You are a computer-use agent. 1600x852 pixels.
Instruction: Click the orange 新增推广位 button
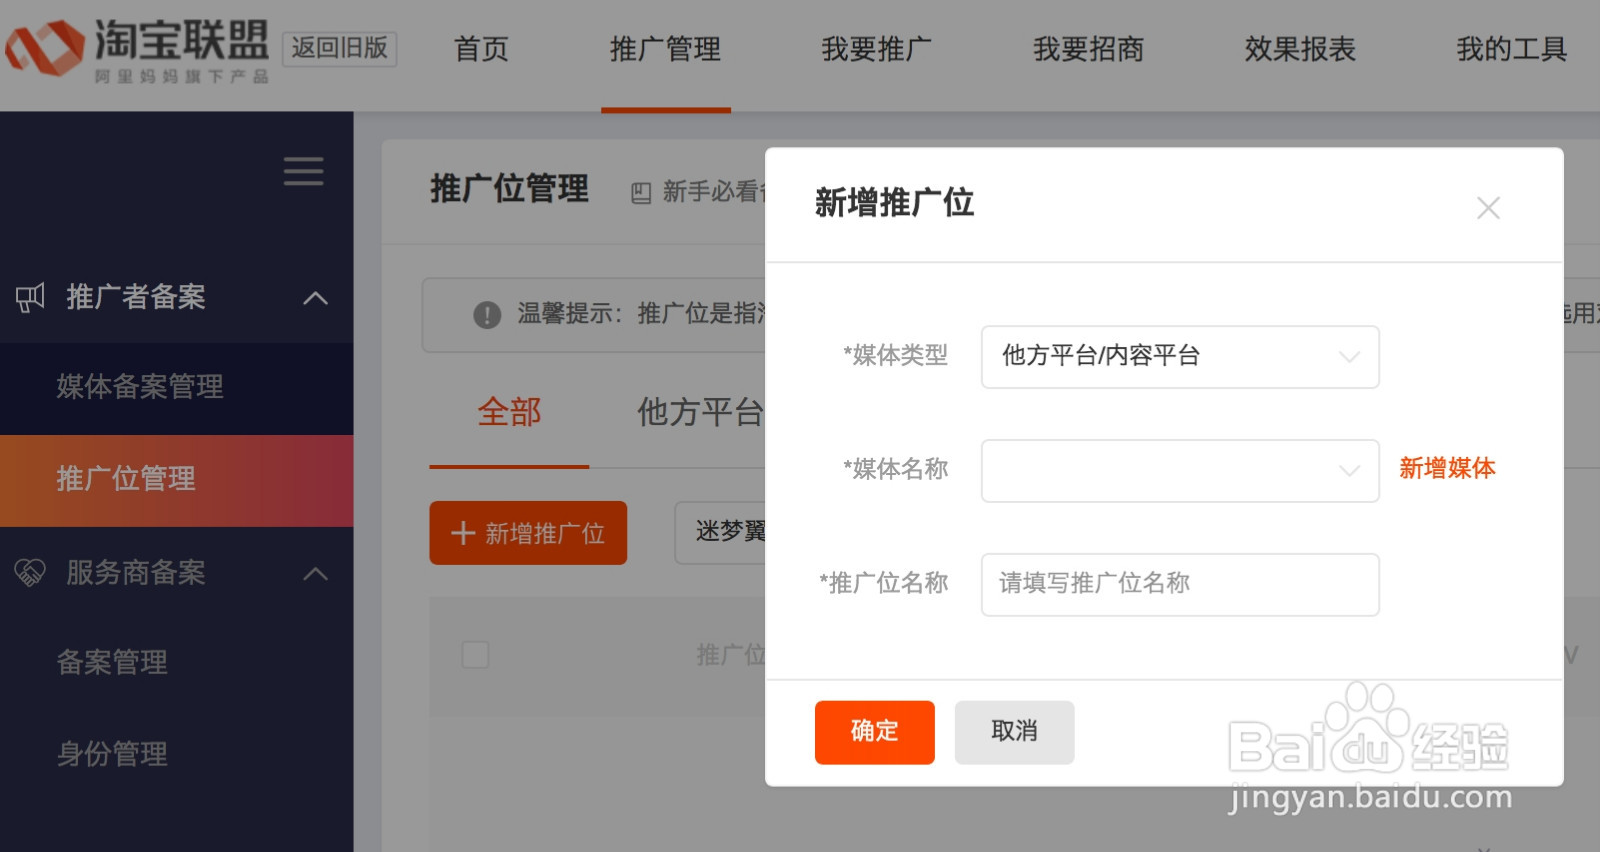point(528,533)
